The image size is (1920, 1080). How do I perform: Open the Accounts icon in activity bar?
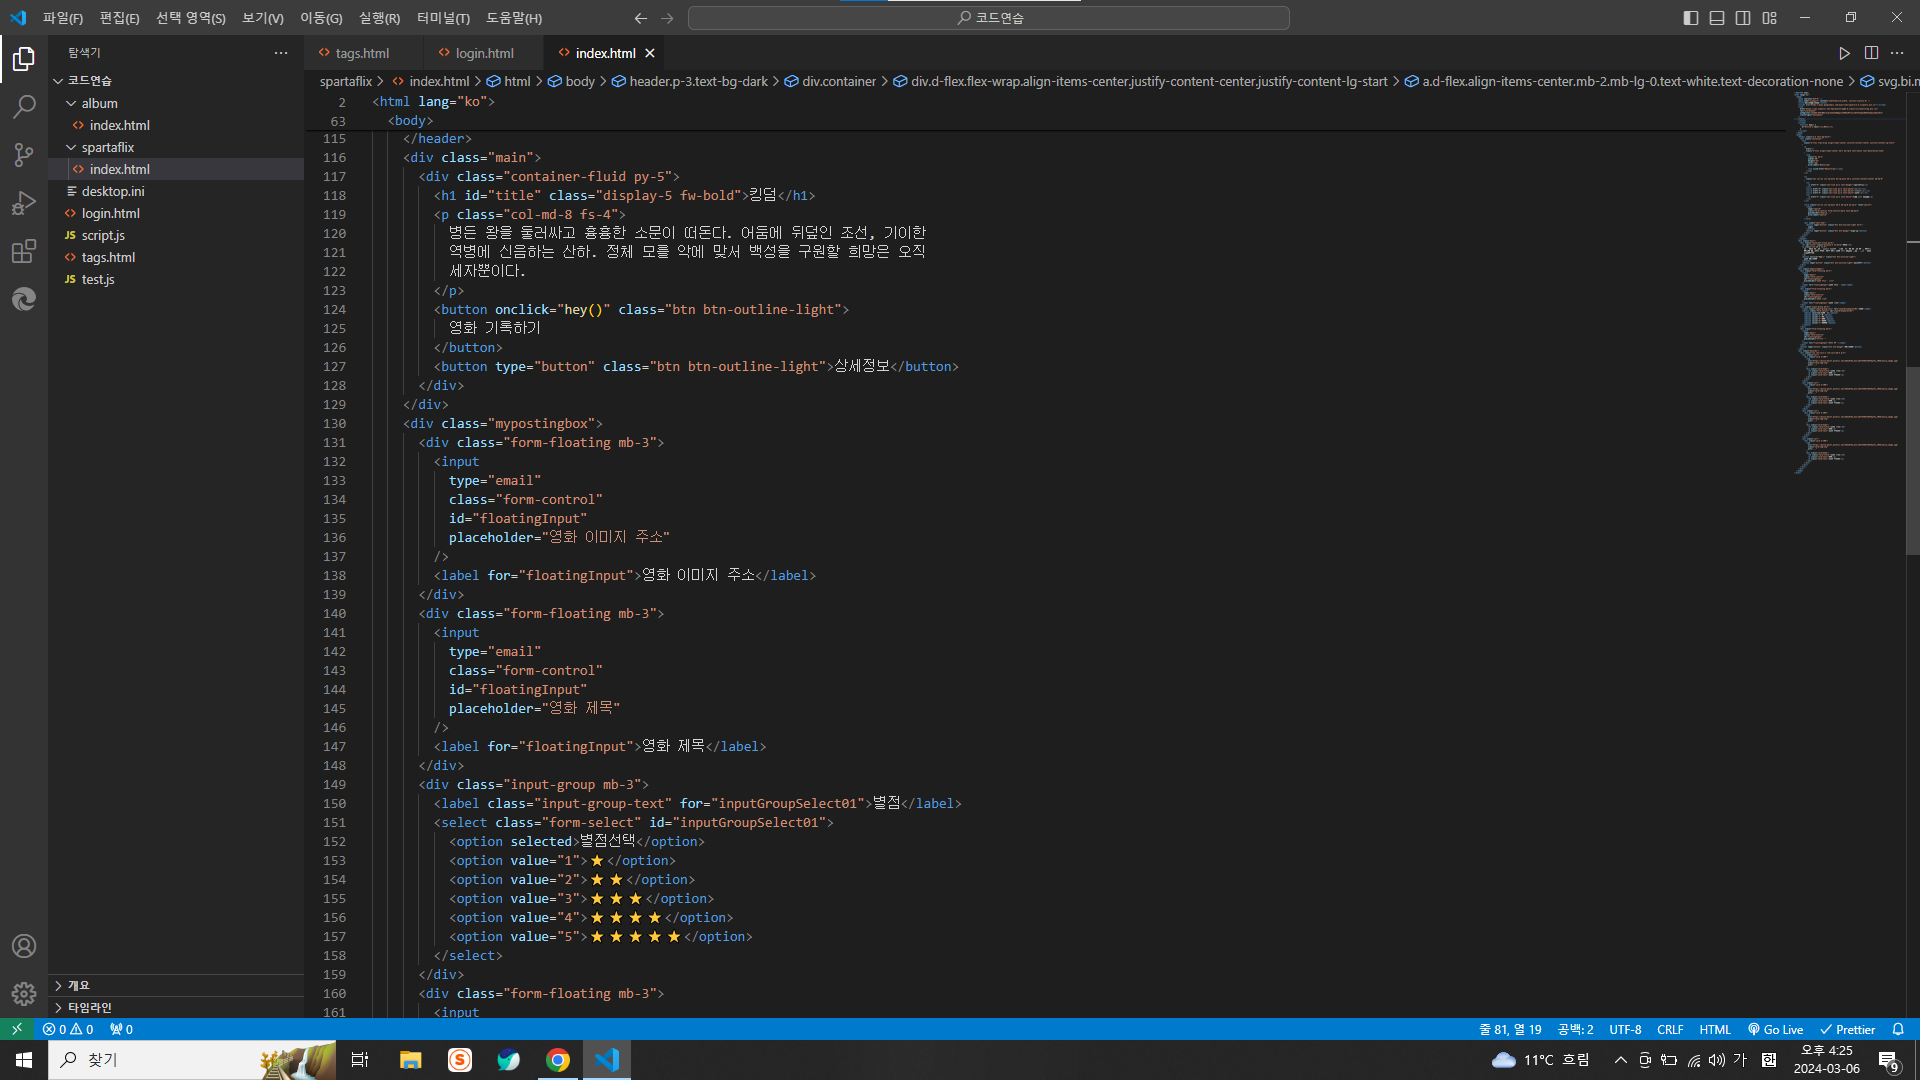[24, 946]
